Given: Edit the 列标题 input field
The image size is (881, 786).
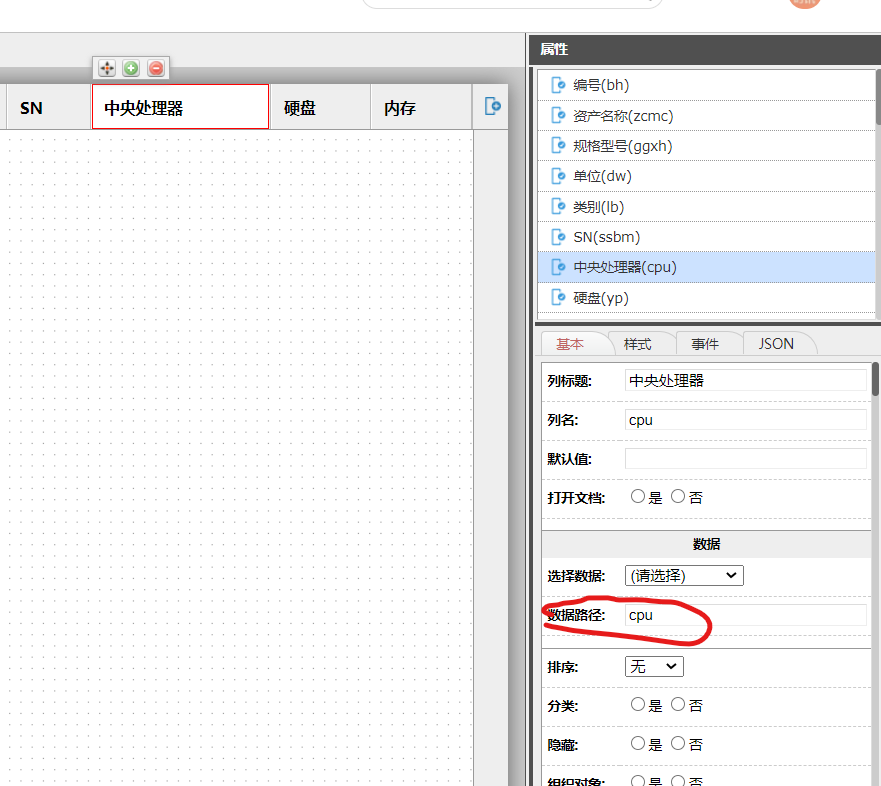Looking at the screenshot, I should [x=746, y=380].
